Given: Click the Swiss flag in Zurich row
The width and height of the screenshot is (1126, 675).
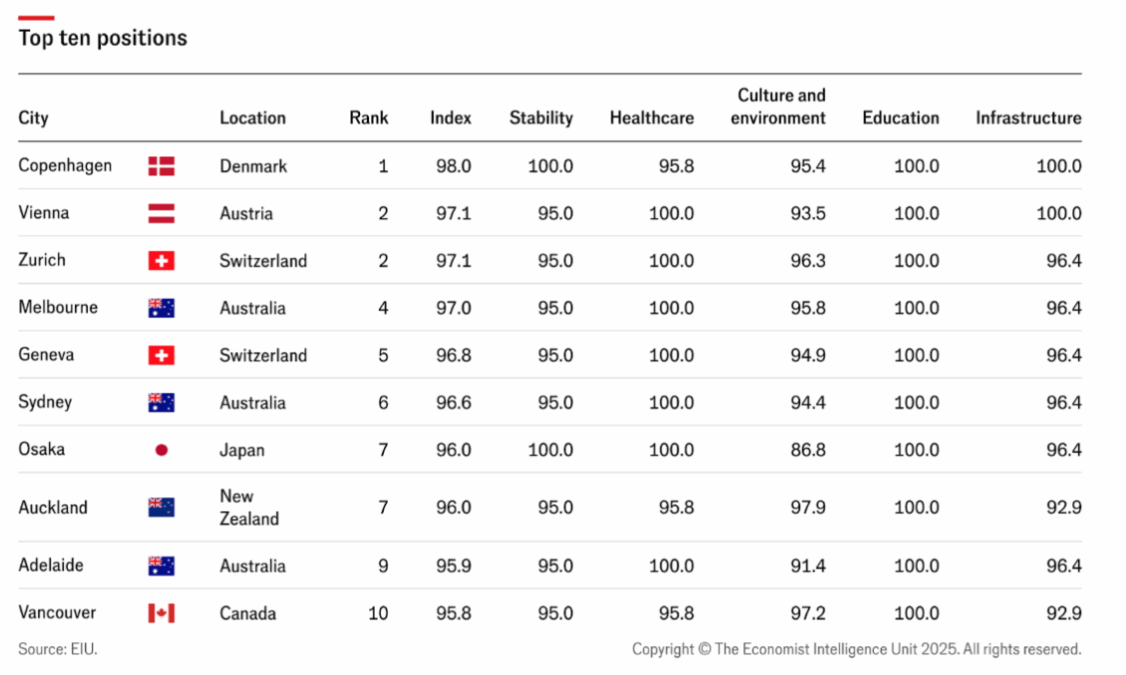Looking at the screenshot, I should (x=161, y=261).
